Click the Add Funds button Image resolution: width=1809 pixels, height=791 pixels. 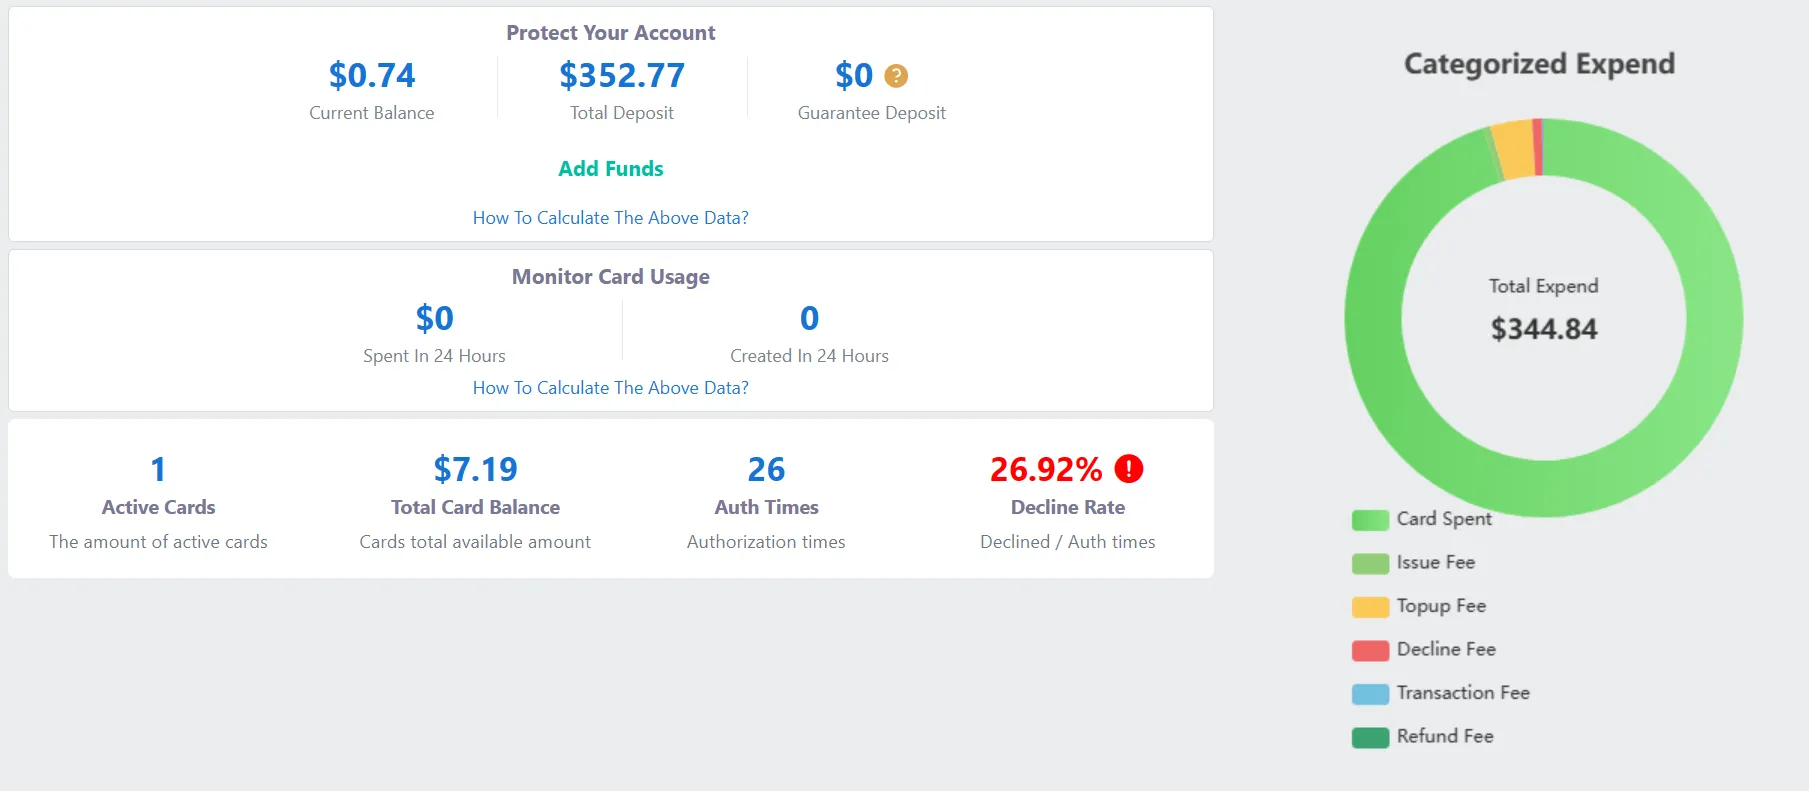point(610,169)
